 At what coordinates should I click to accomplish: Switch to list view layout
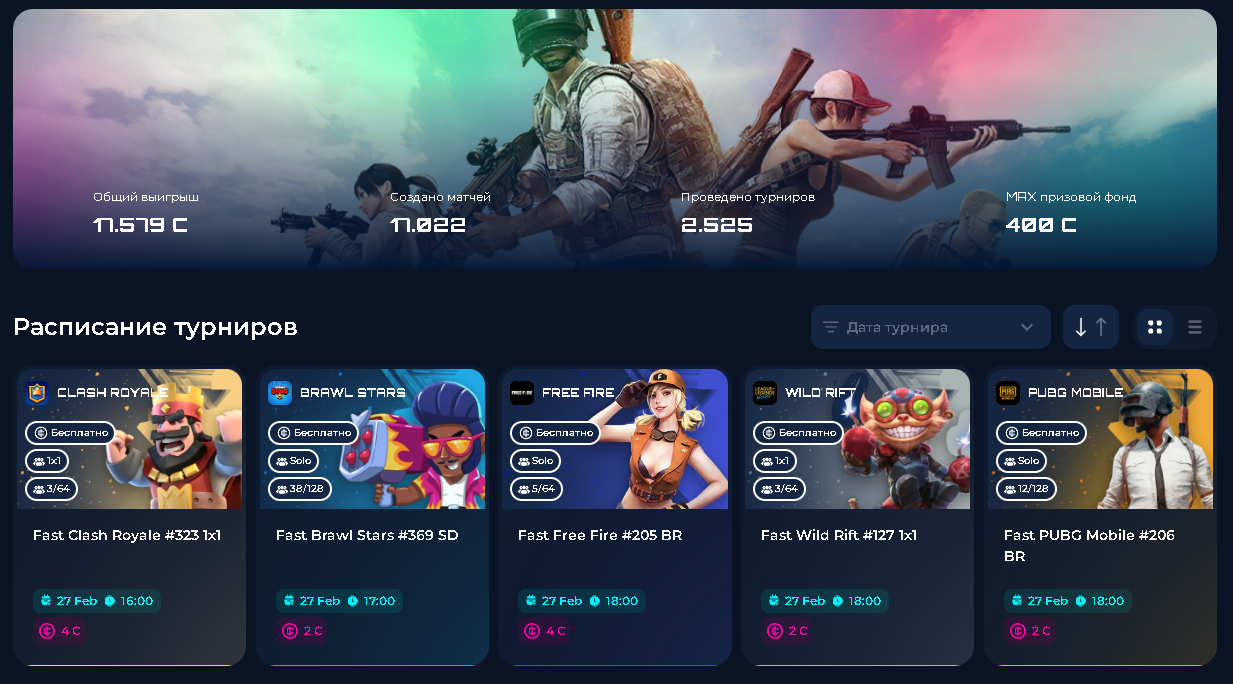[x=1195, y=327]
